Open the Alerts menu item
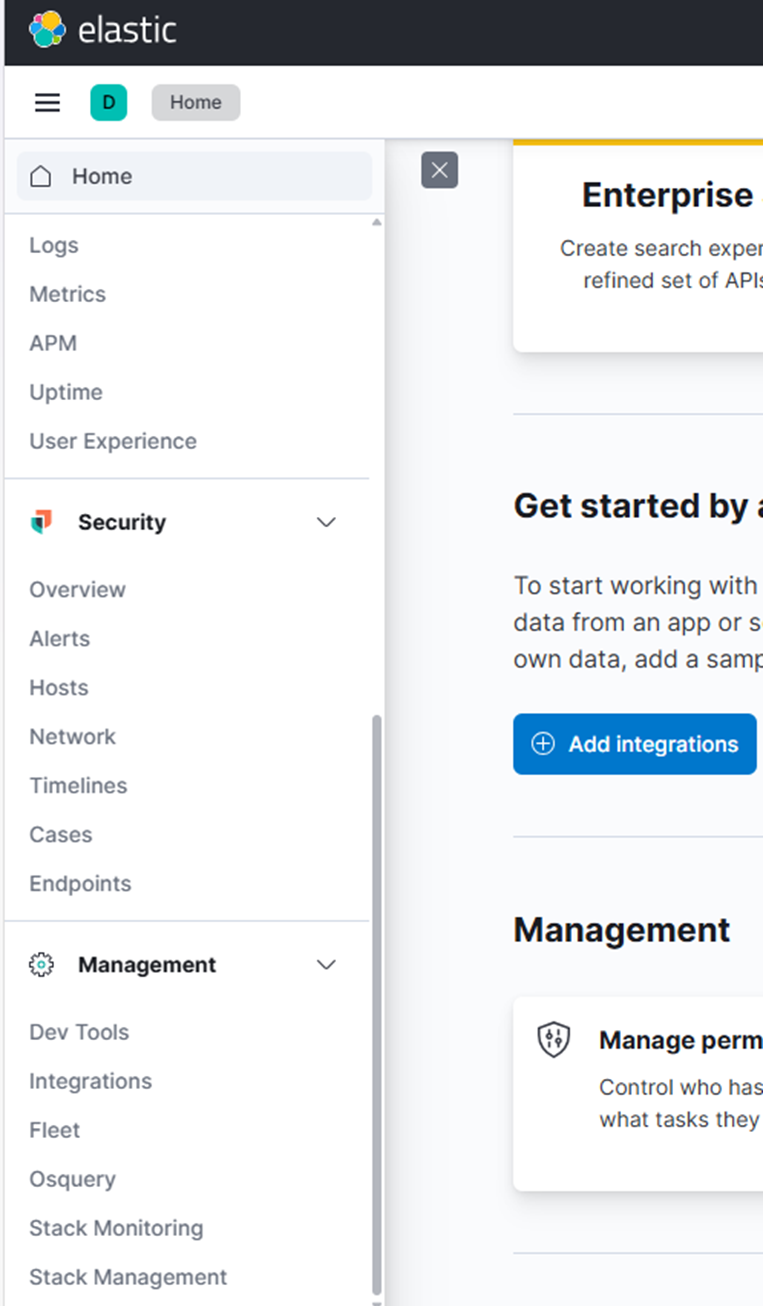This screenshot has width=763, height=1306. pos(60,639)
